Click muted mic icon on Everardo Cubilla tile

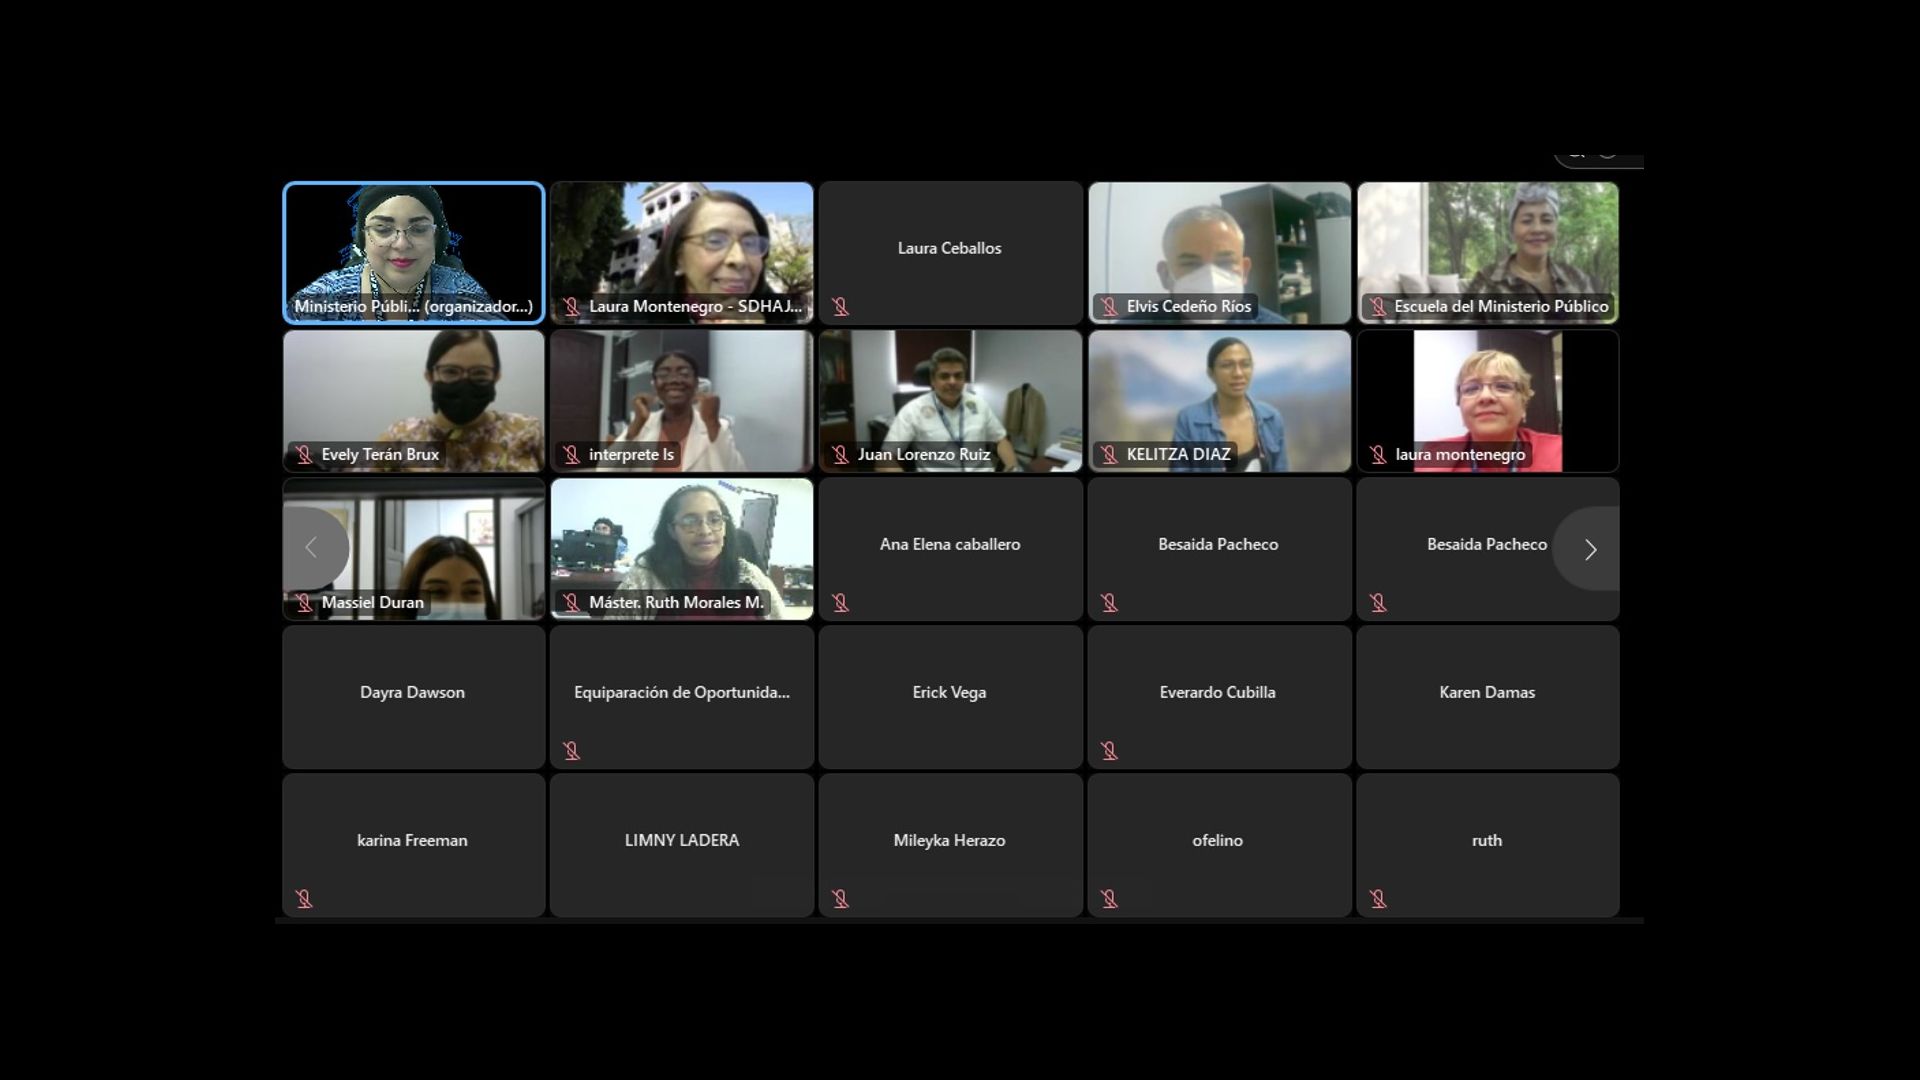point(1109,751)
